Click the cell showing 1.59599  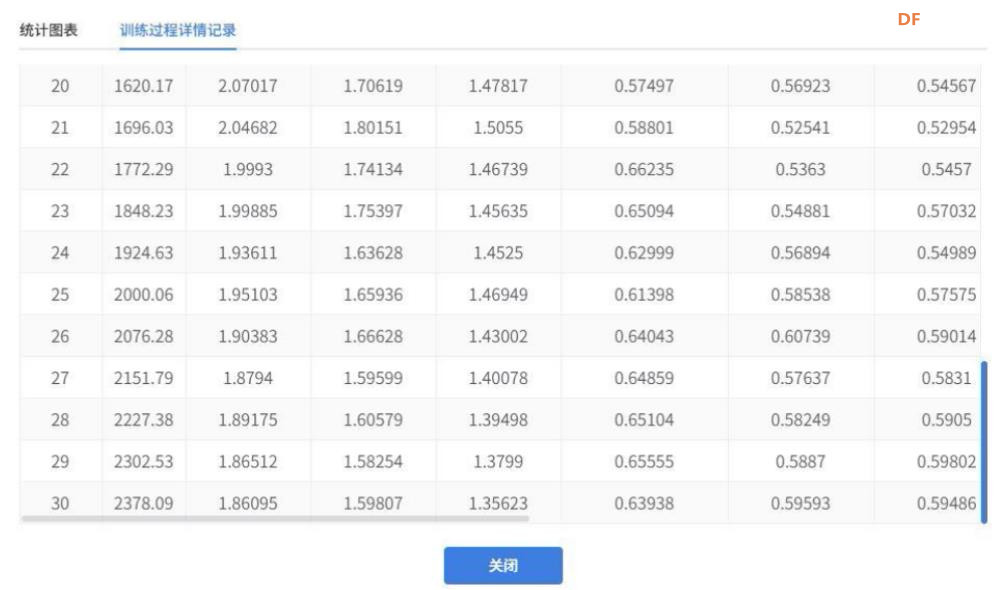tap(373, 378)
